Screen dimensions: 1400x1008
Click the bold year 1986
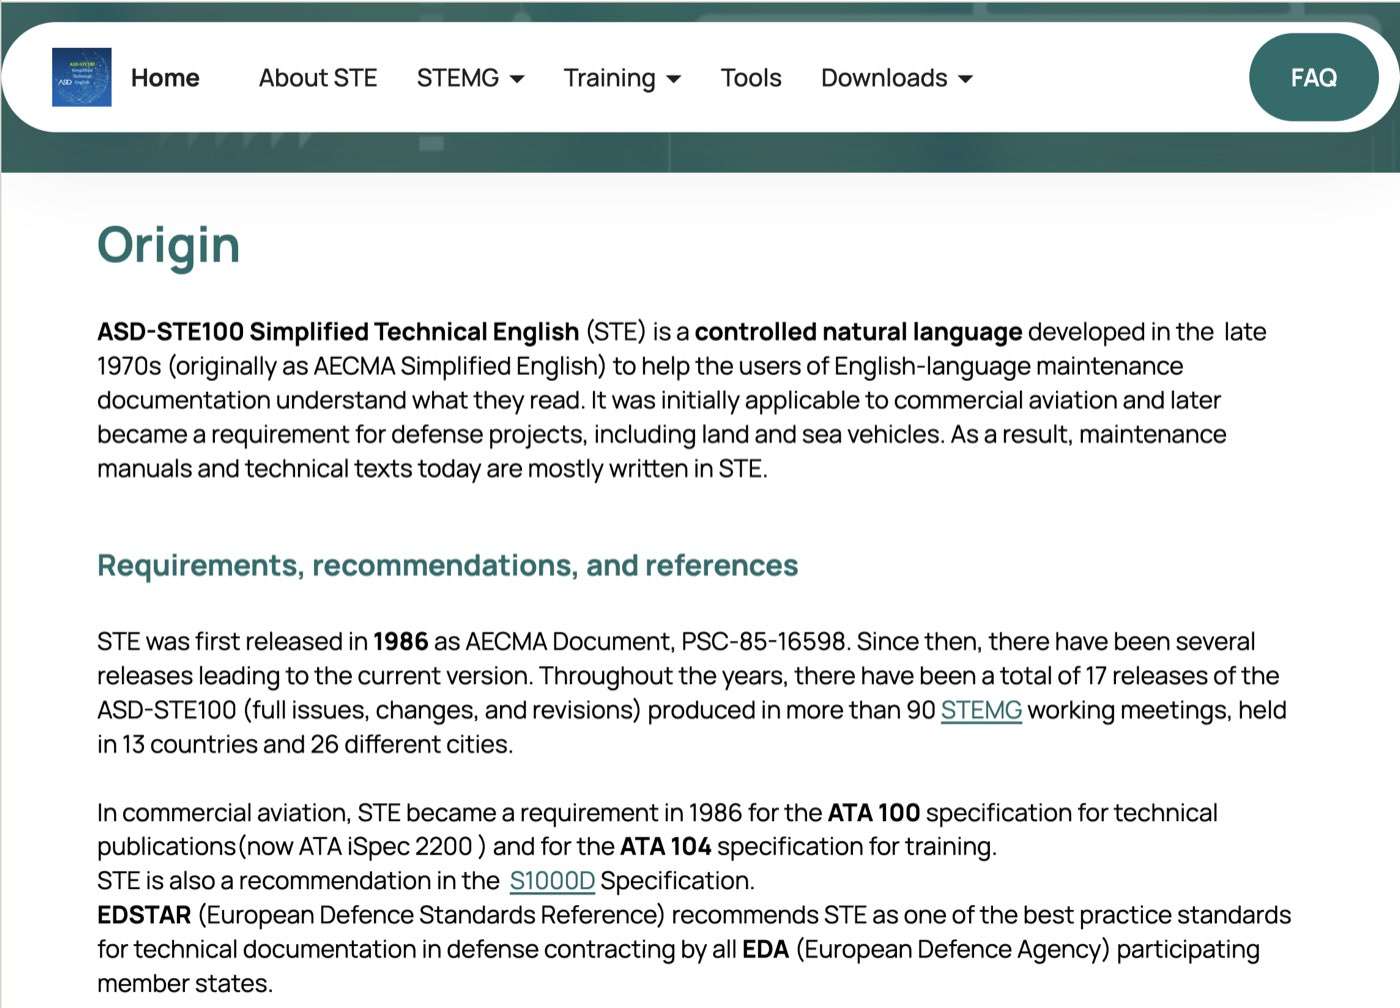(x=401, y=641)
